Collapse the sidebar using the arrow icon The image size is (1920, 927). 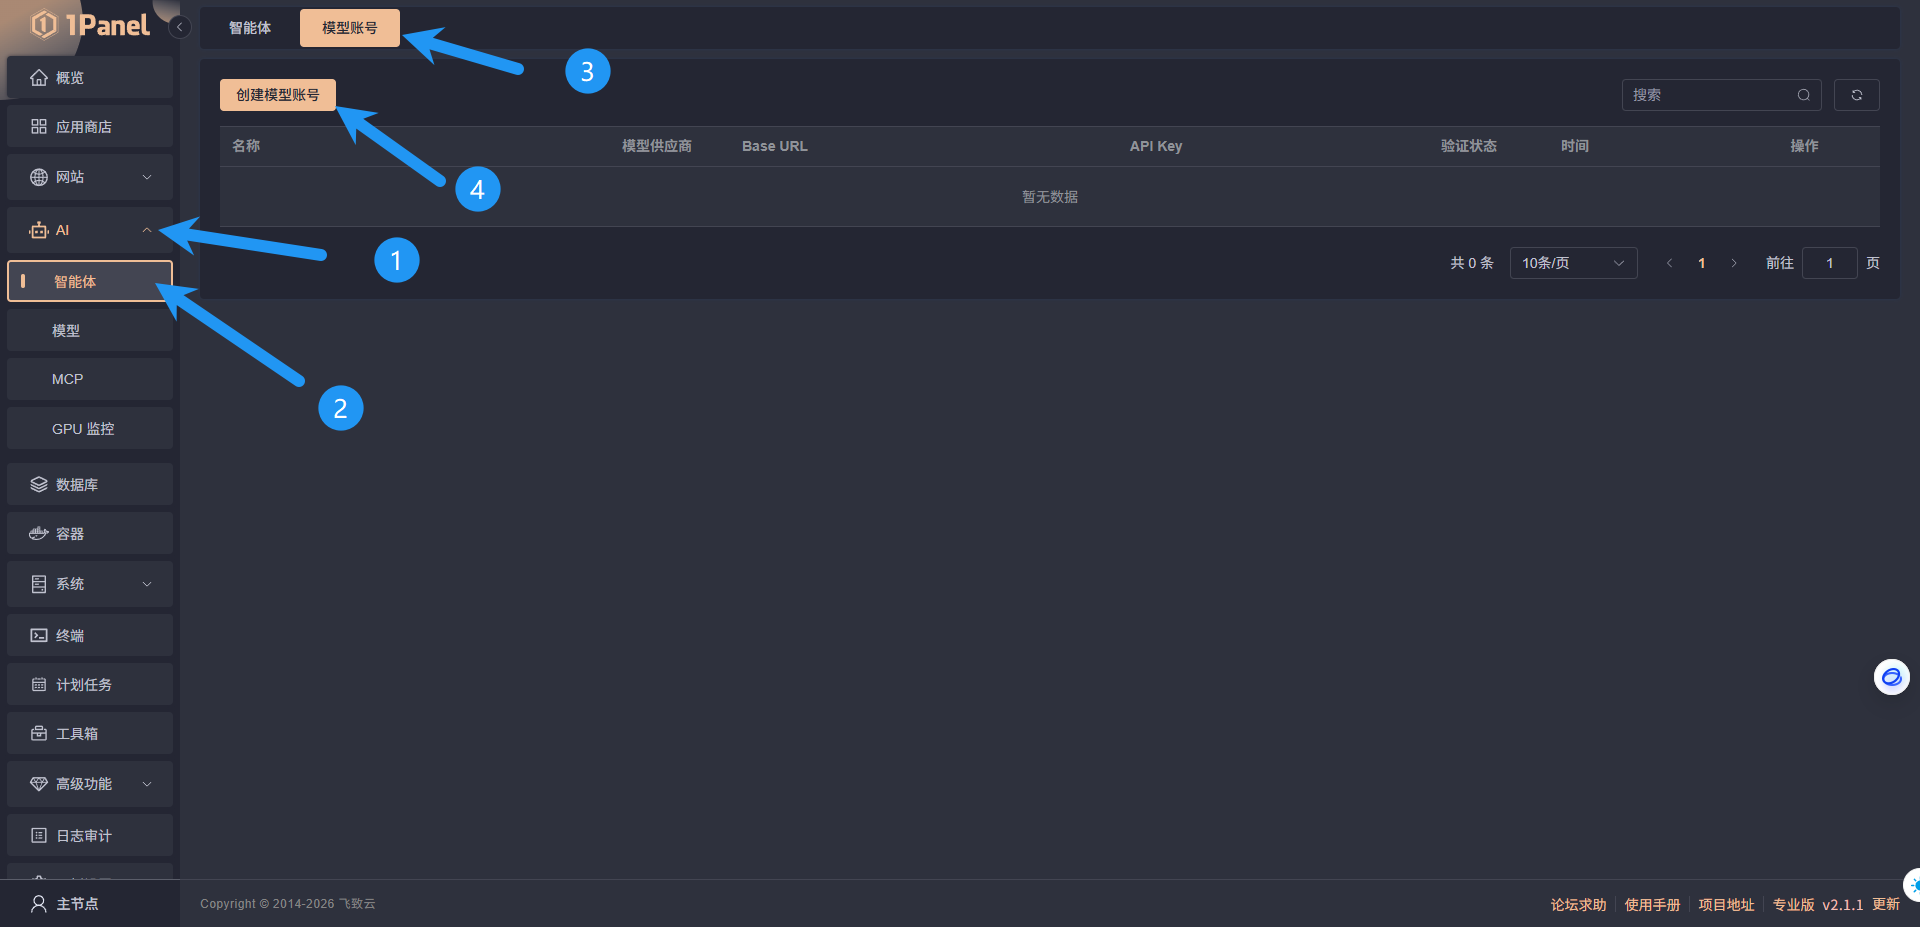[x=179, y=27]
